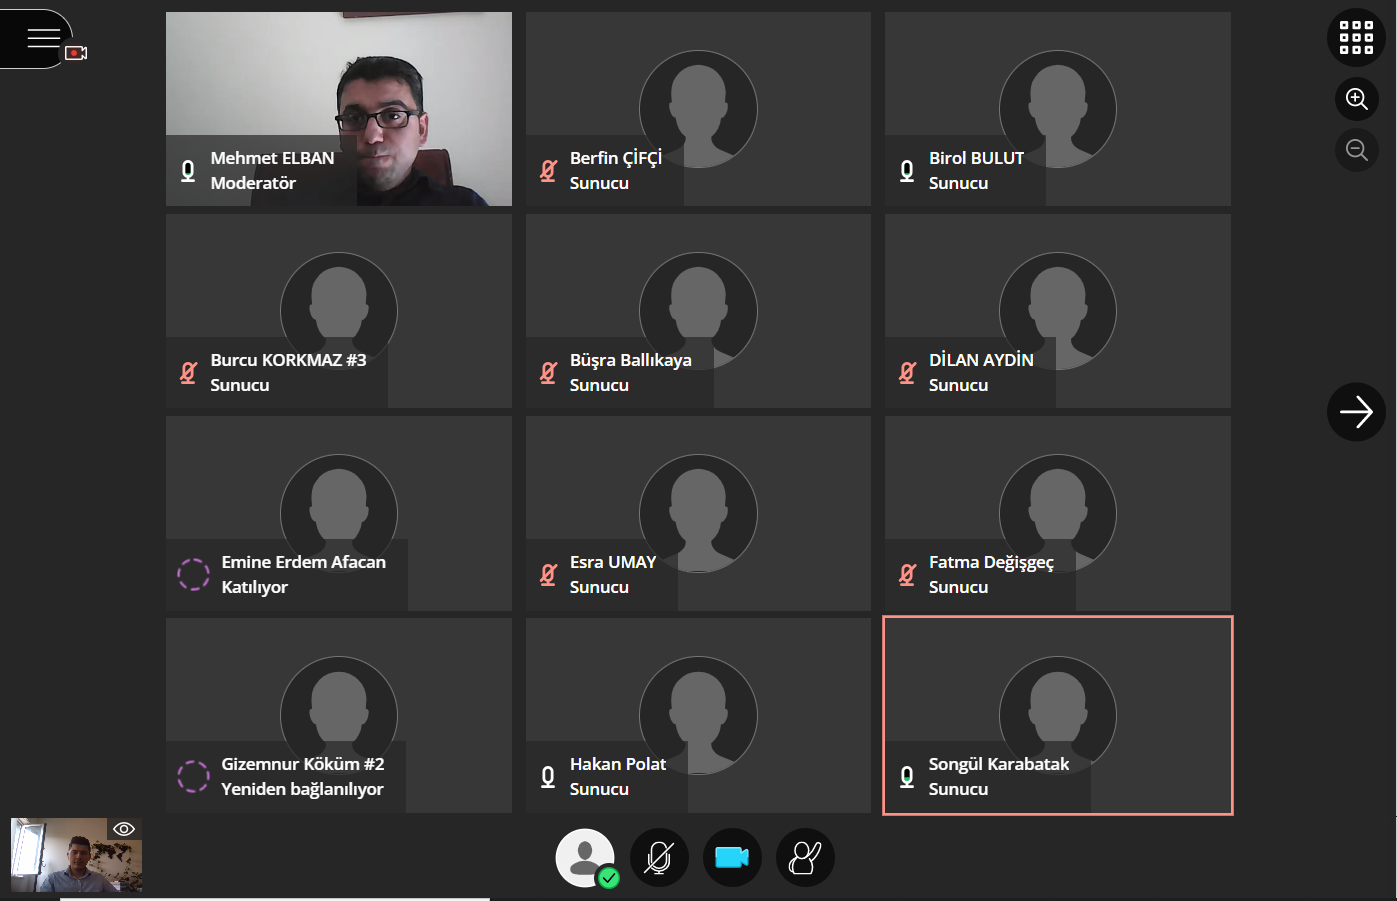Select the Berfin ÇİFÇİ name label
This screenshot has height=901, width=1397.
click(x=616, y=158)
